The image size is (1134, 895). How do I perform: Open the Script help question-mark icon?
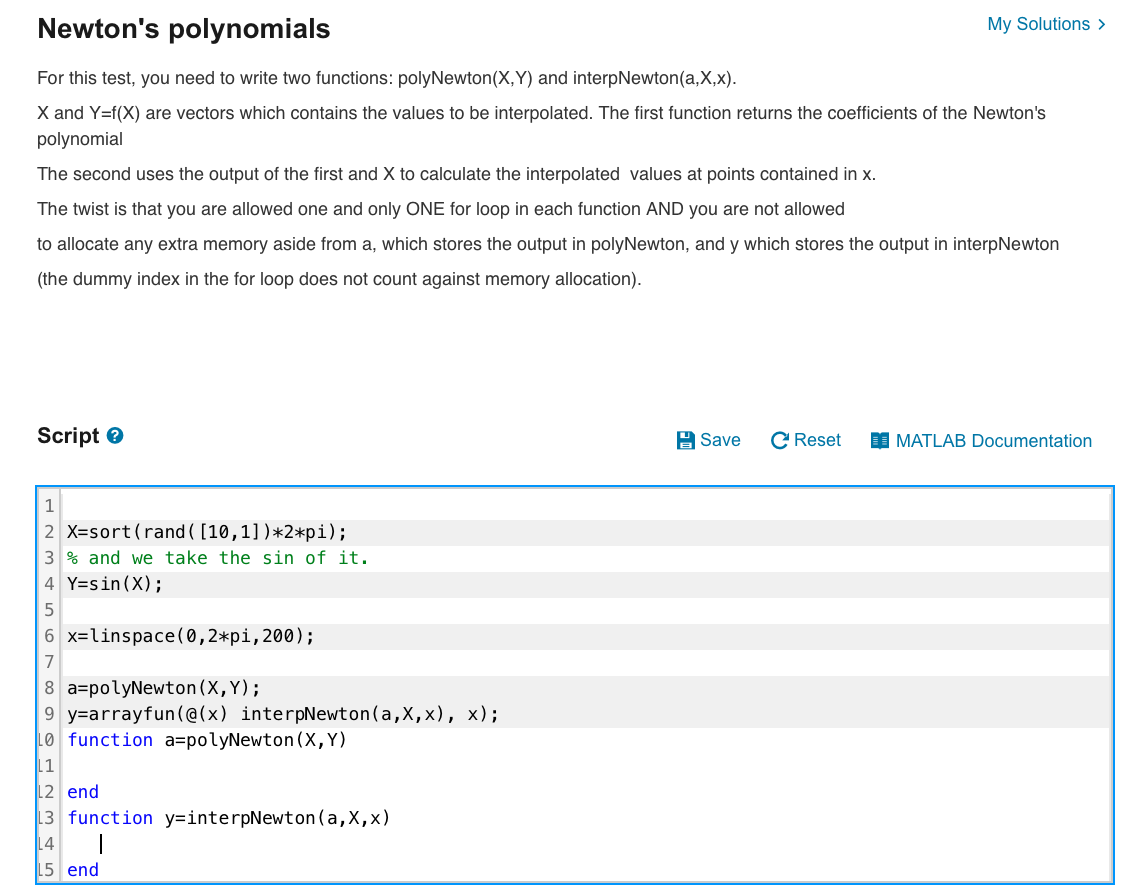click(x=115, y=434)
